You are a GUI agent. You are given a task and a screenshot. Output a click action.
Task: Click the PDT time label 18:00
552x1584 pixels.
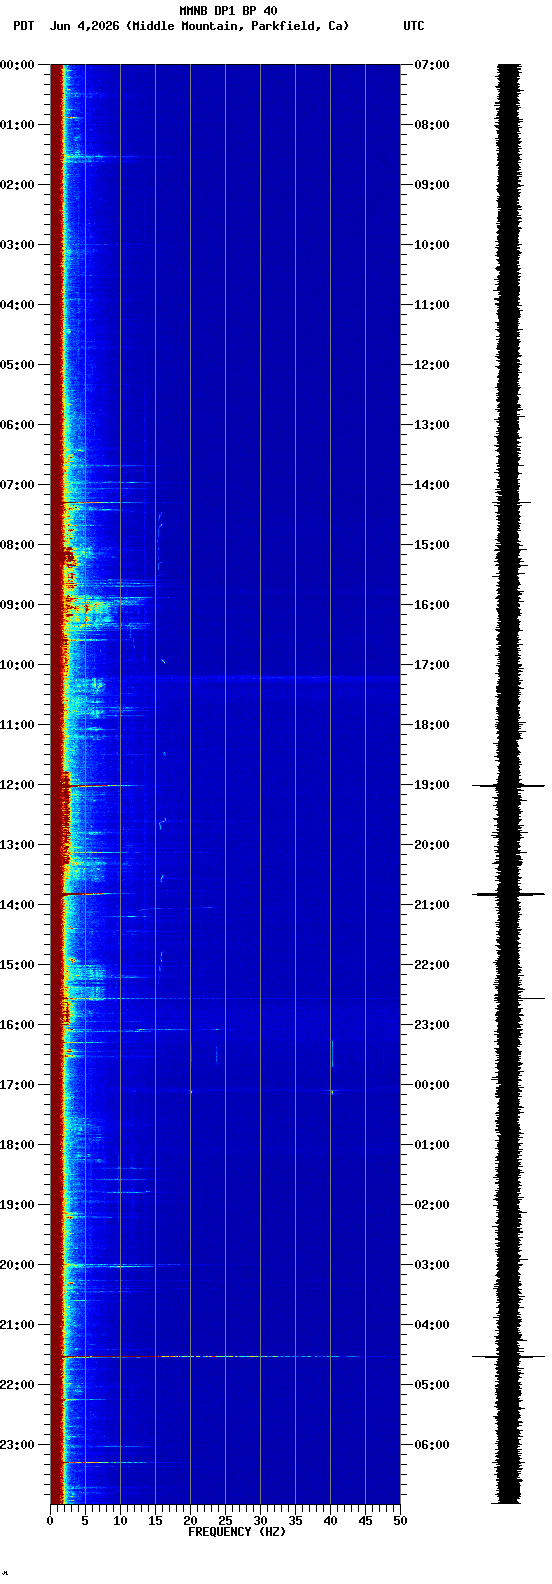click(17, 1145)
